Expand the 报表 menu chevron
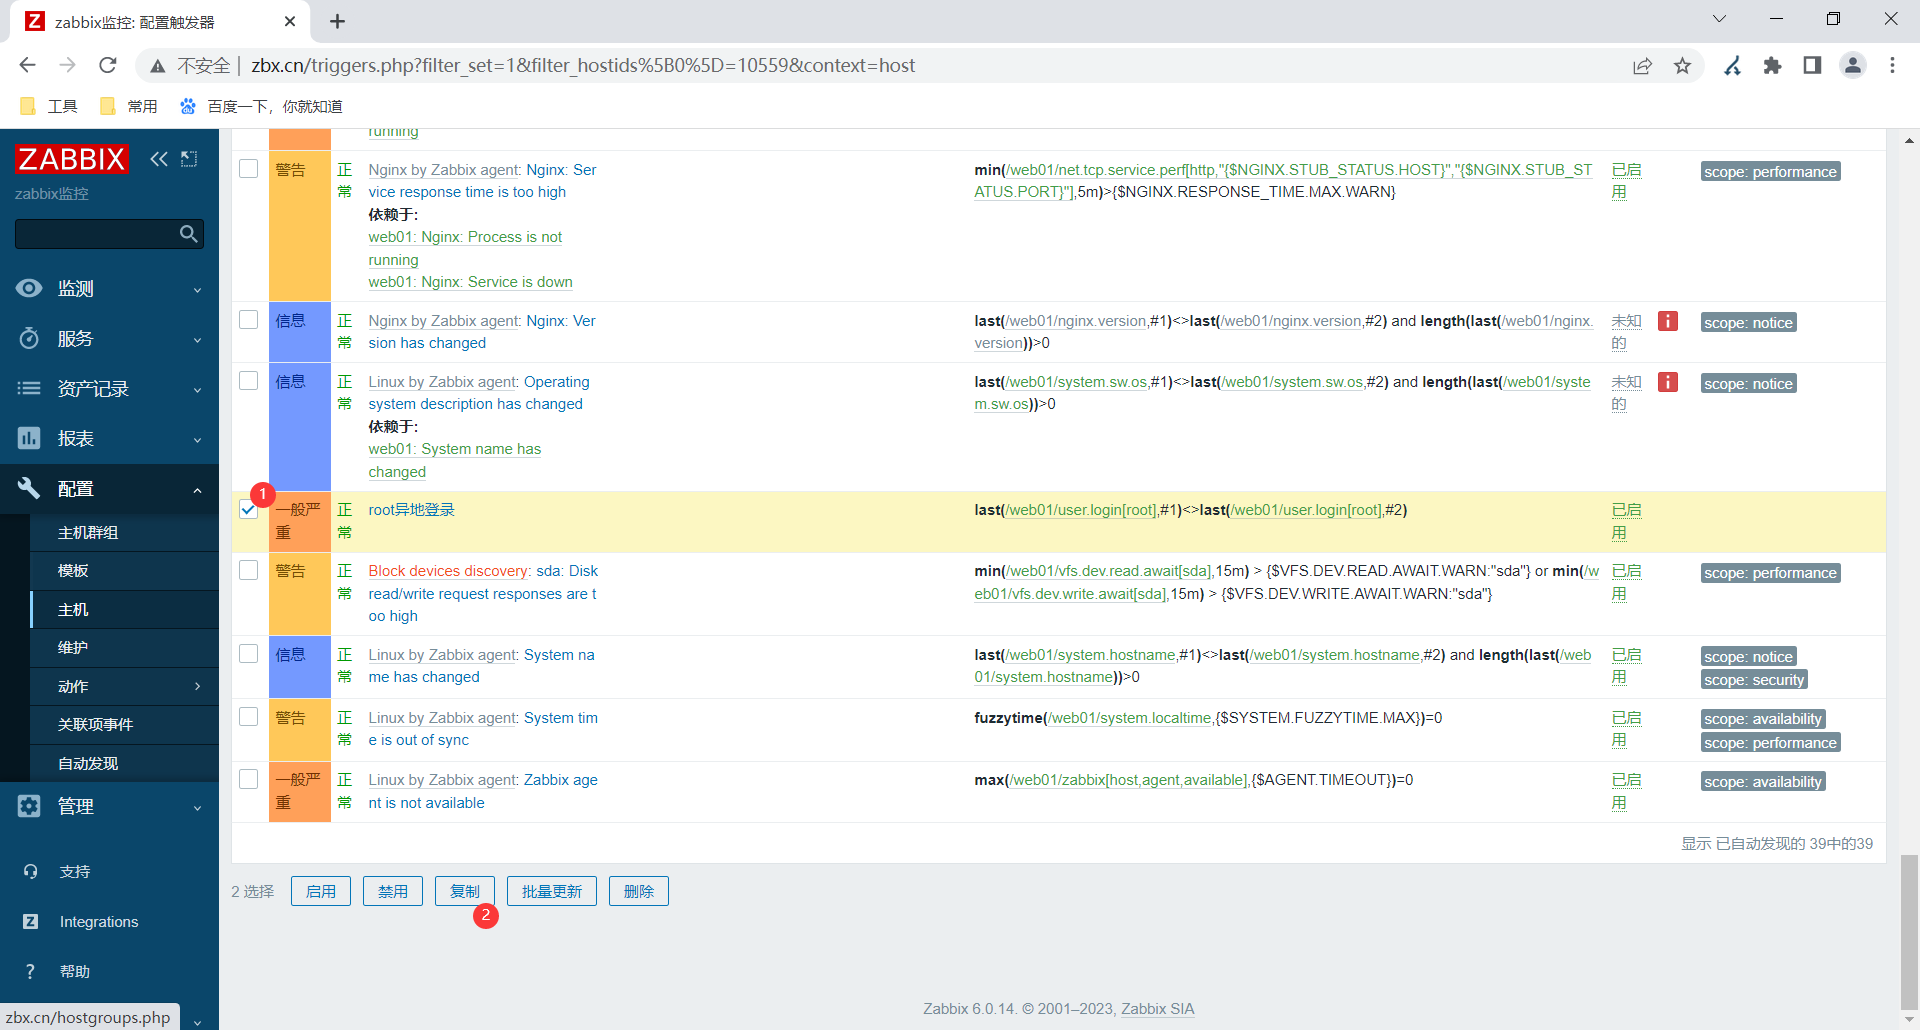The width and height of the screenshot is (1920, 1030). pos(198,440)
